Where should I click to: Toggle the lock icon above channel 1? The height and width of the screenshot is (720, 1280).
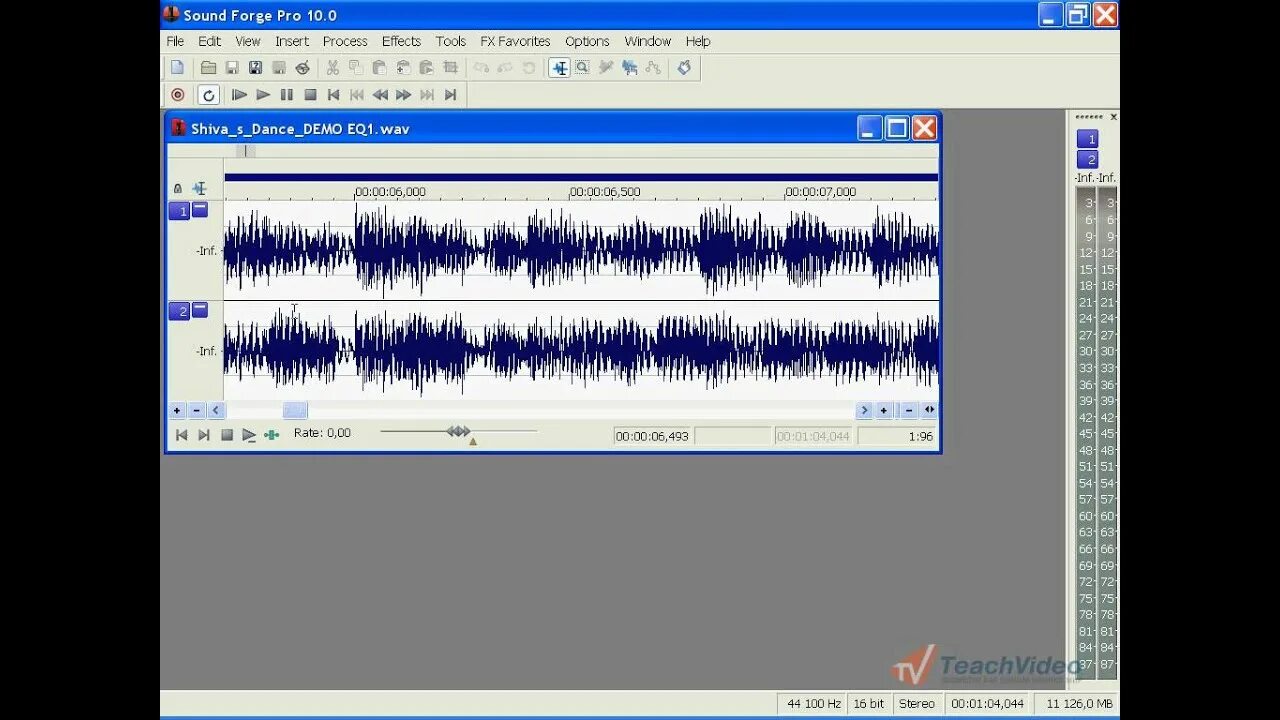(x=178, y=188)
